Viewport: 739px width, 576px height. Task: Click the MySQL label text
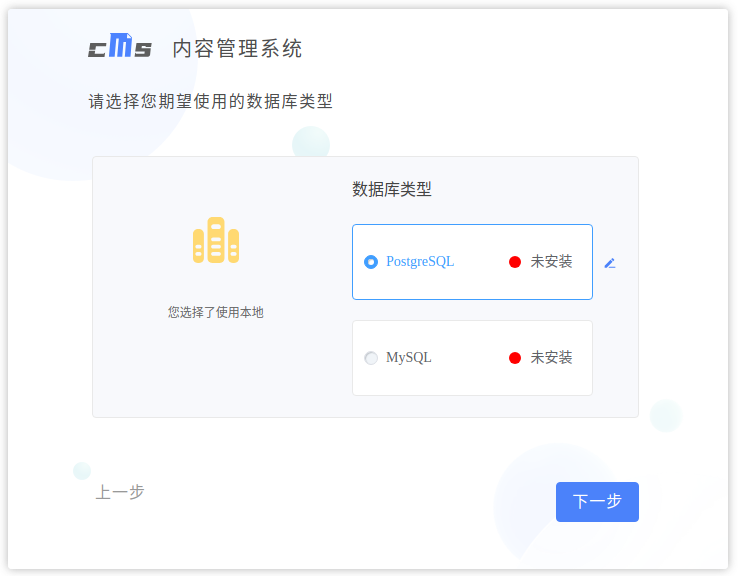click(409, 358)
